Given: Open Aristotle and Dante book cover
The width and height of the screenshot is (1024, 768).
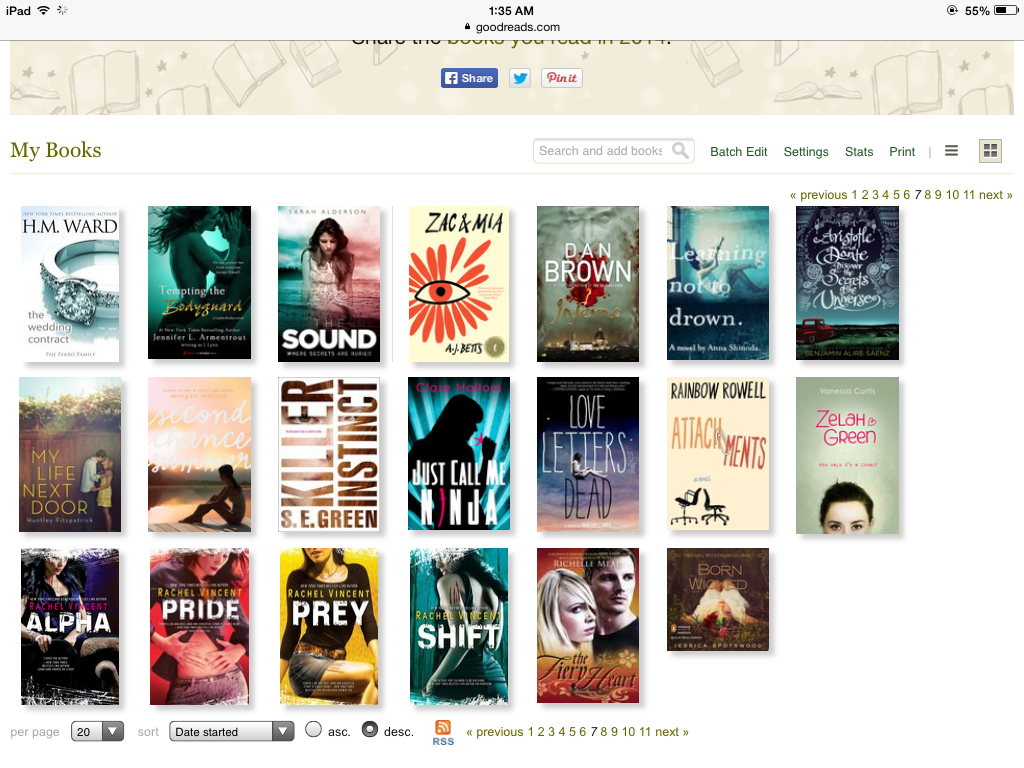Looking at the screenshot, I should click(847, 283).
